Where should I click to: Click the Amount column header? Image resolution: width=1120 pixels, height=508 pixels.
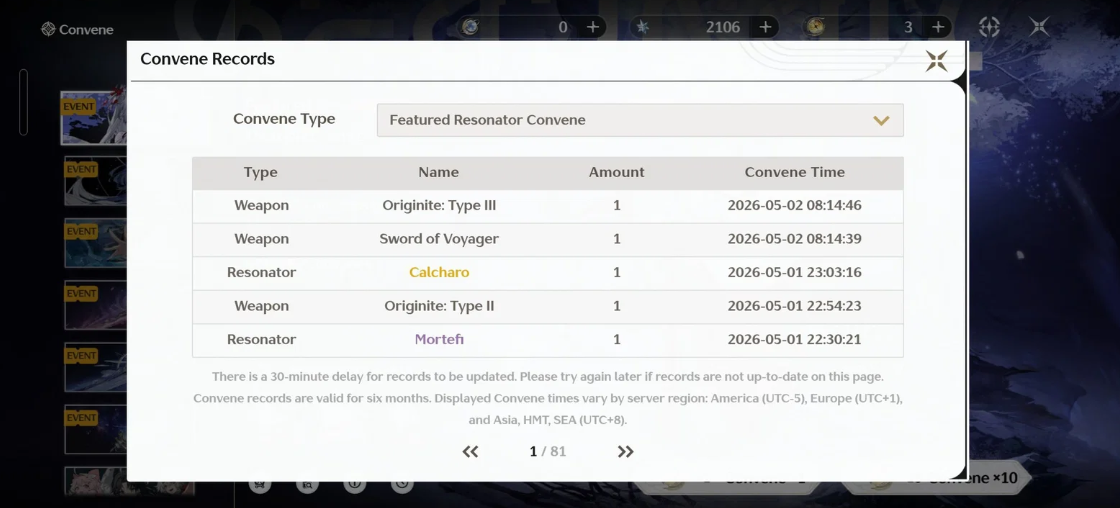[x=616, y=172]
